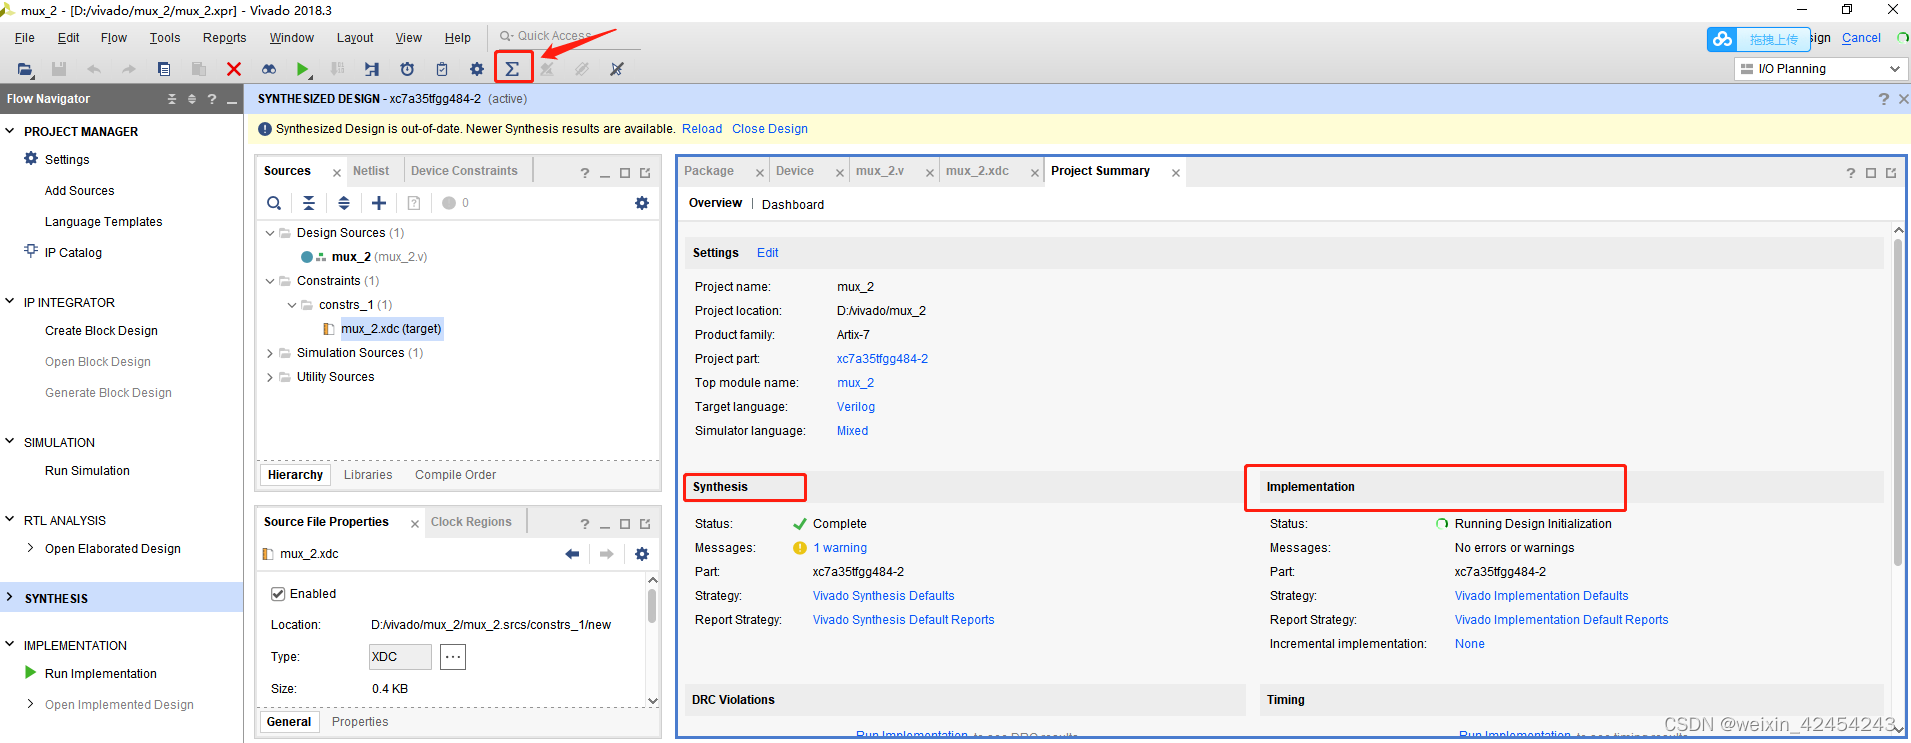Image resolution: width=1911 pixels, height=743 pixels.
Task: Expand Utility Sources folder
Action: [x=270, y=377]
